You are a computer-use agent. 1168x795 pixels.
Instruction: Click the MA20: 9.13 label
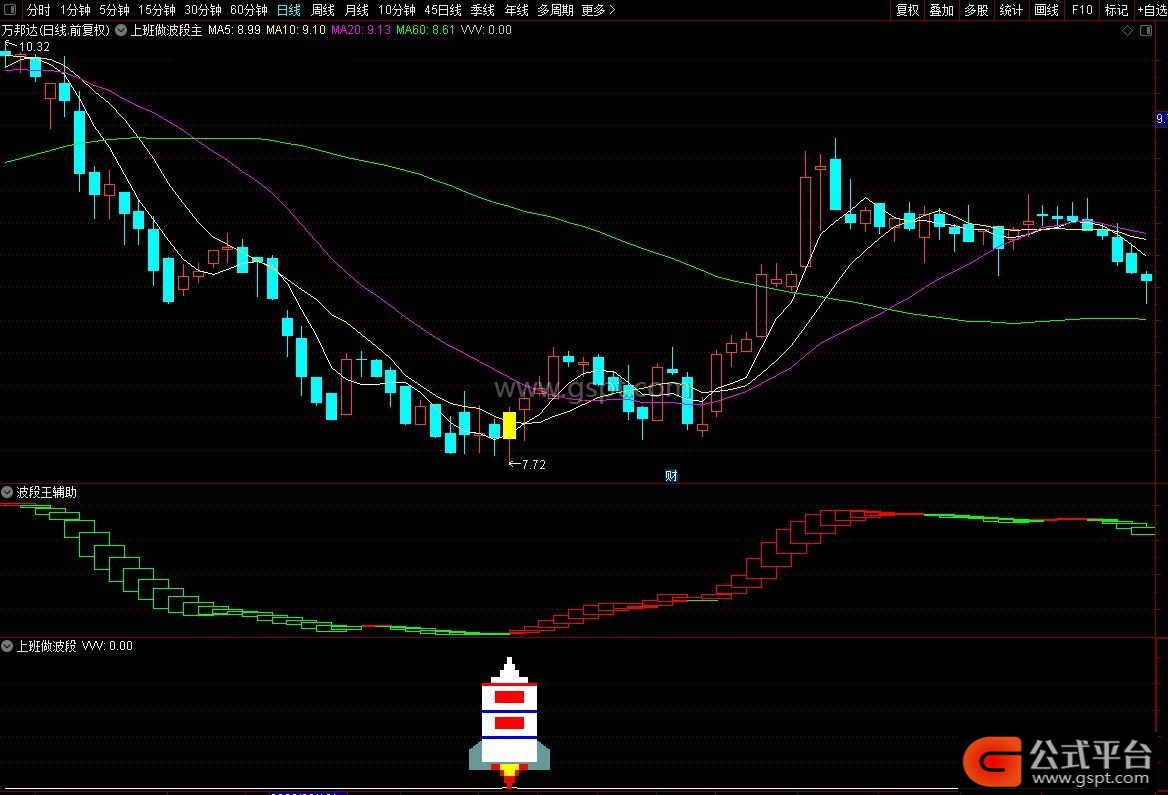(x=361, y=30)
